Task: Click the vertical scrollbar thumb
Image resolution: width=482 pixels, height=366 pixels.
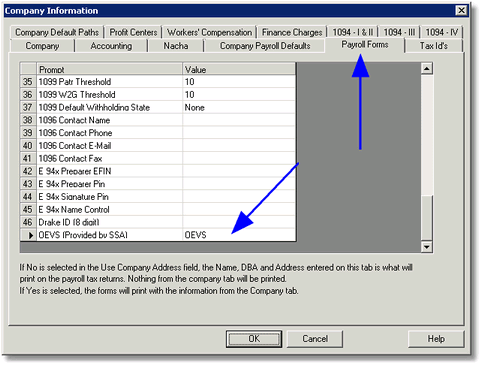Action: [x=427, y=218]
